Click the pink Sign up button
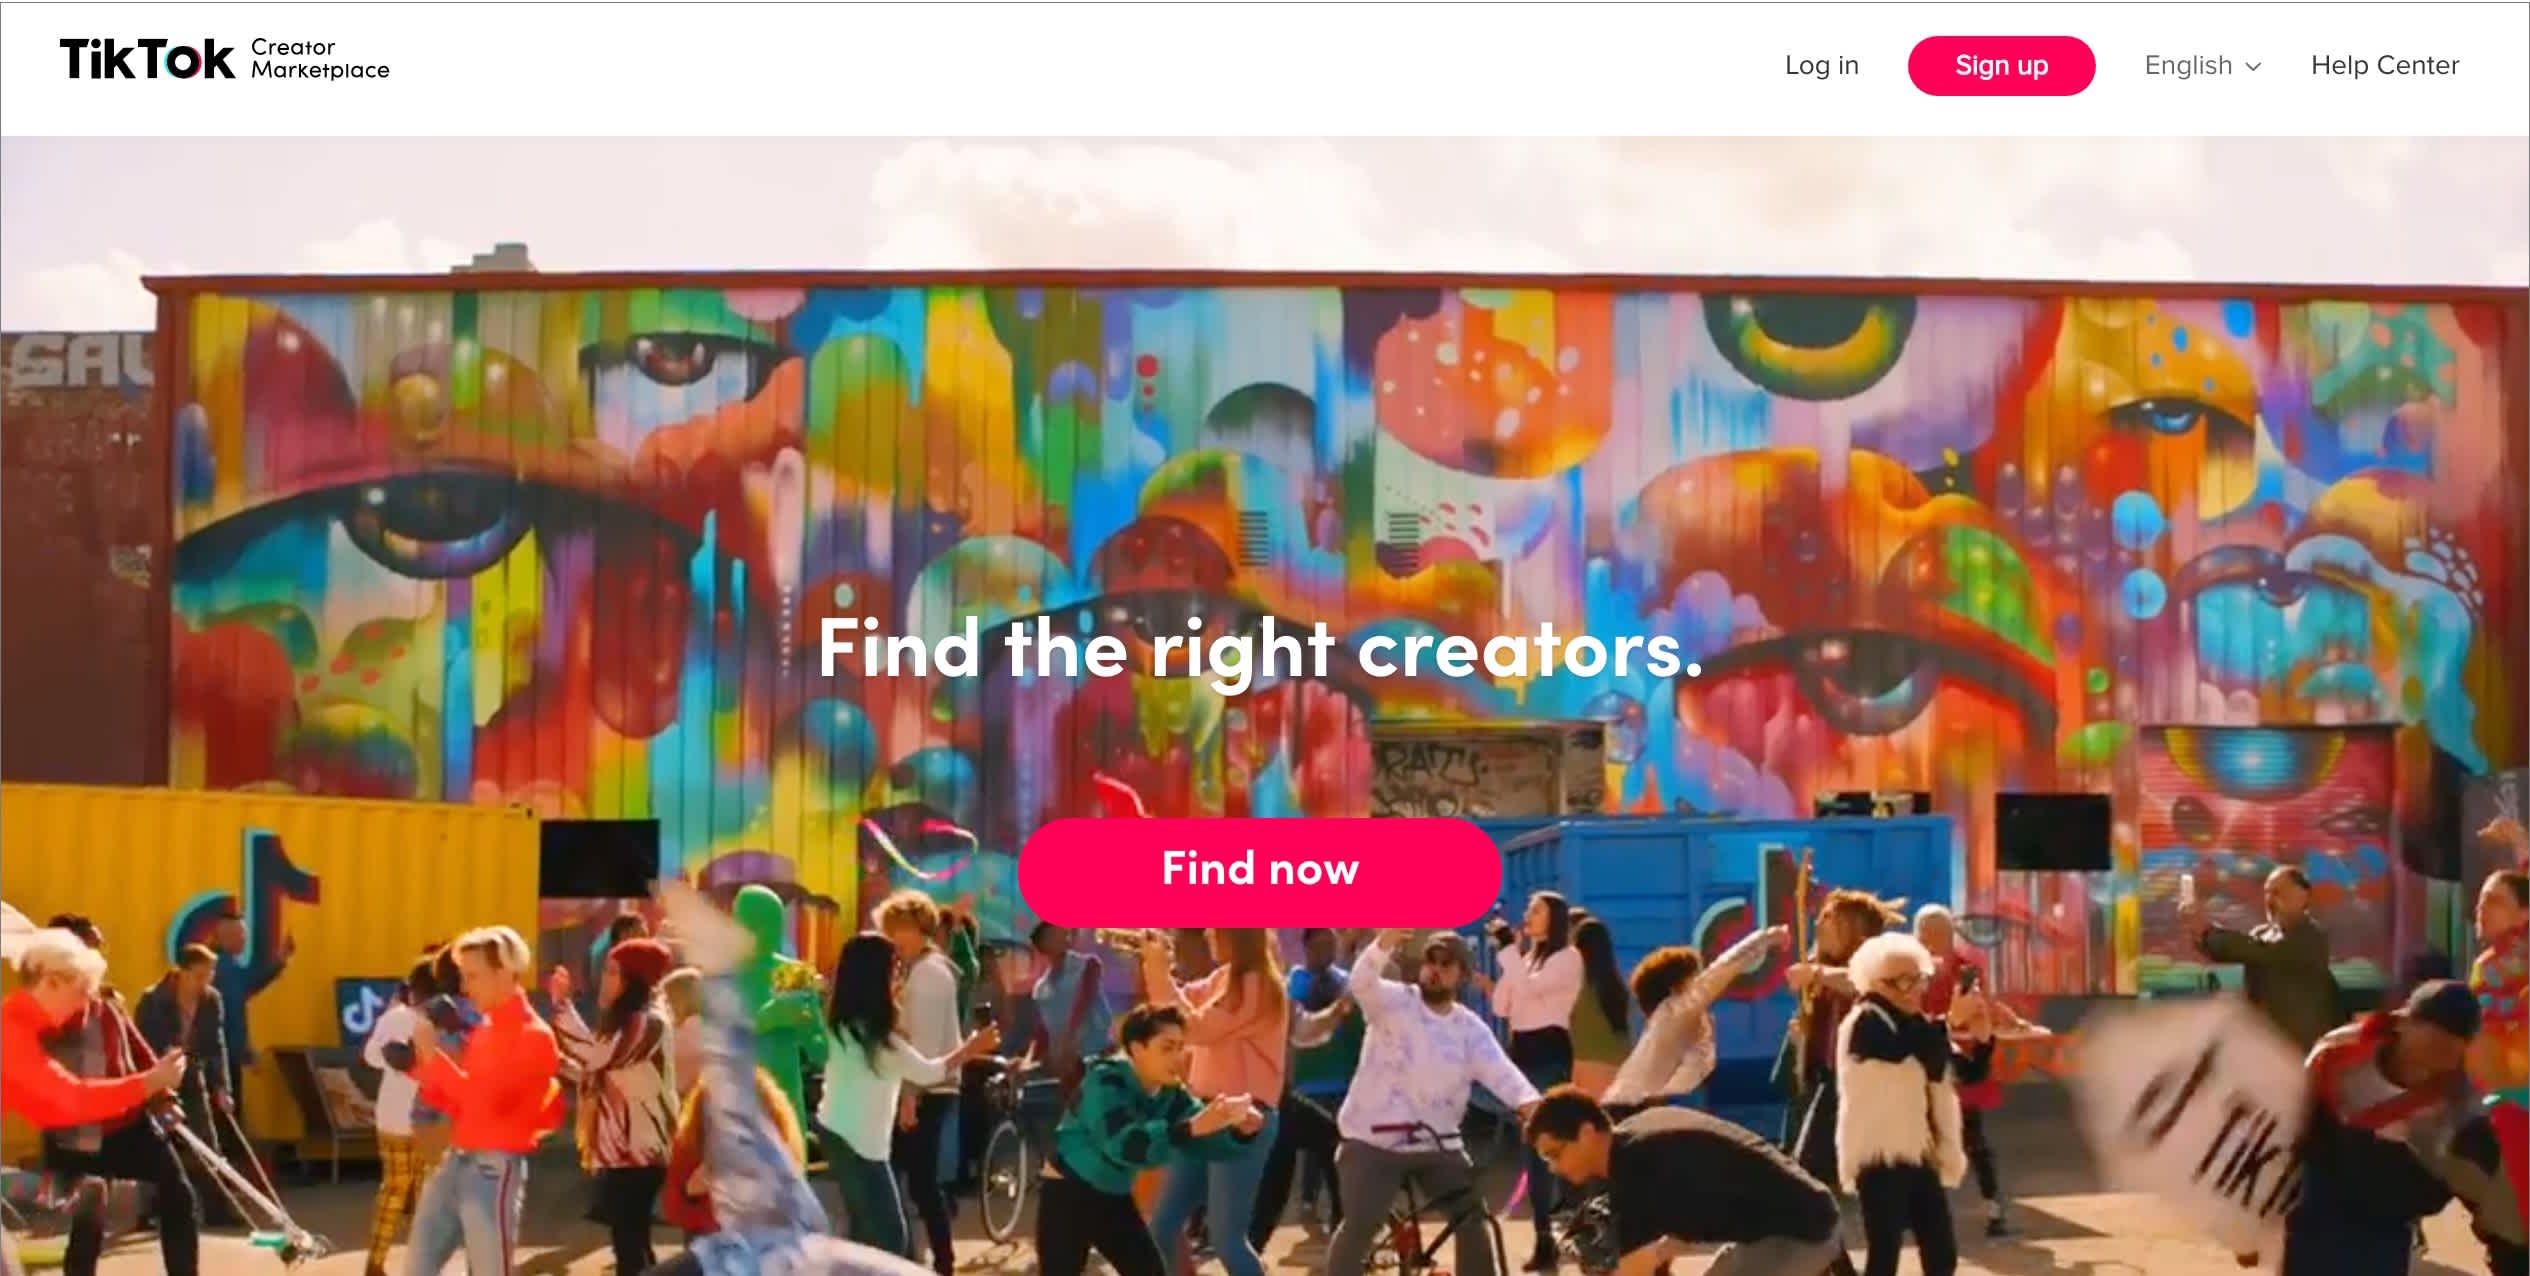Image resolution: width=2530 pixels, height=1276 pixels. (2001, 66)
